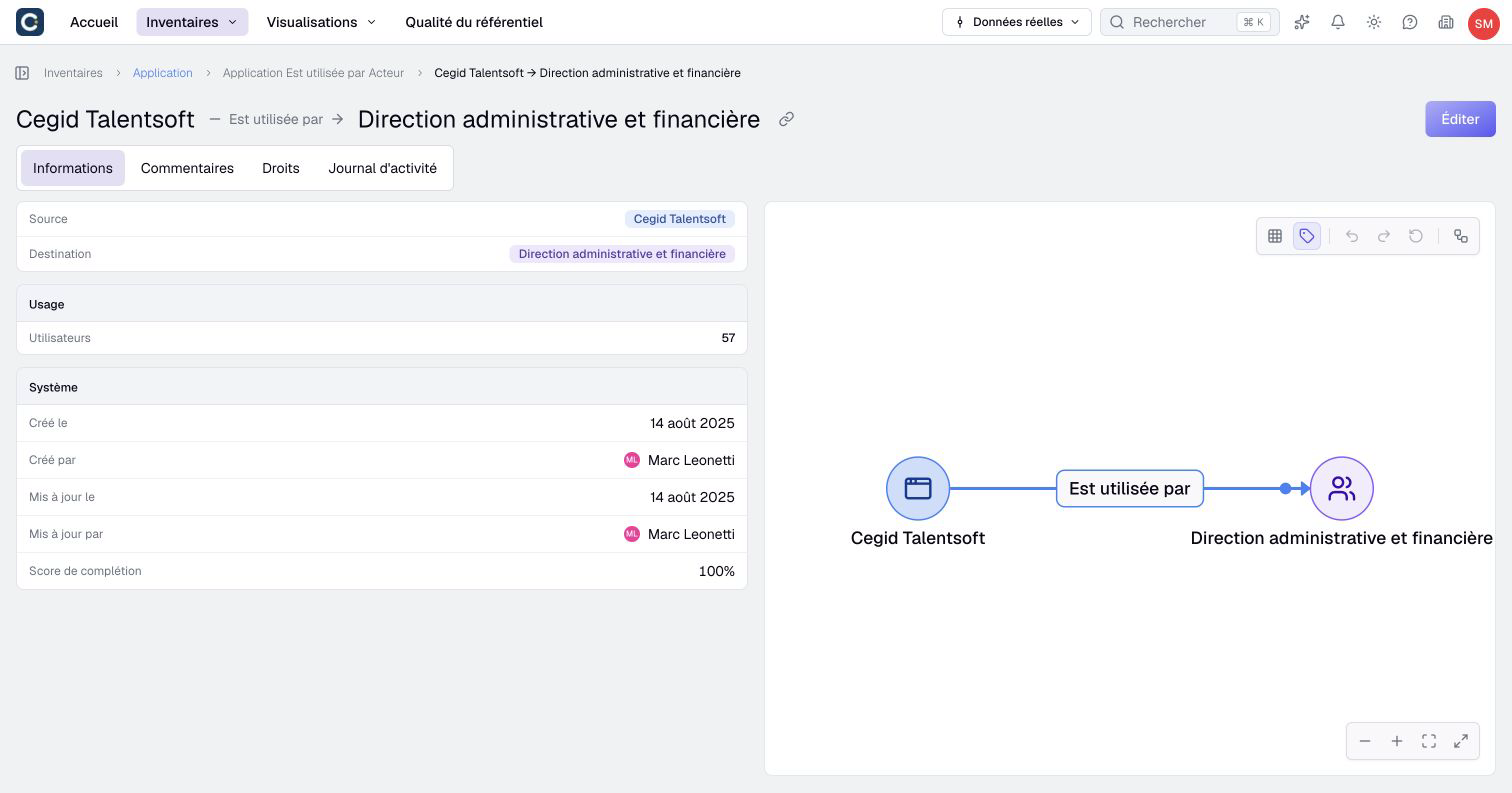Reset the diagram with the circular arrow icon
Viewport: 1512px width, 793px height.
[1416, 236]
